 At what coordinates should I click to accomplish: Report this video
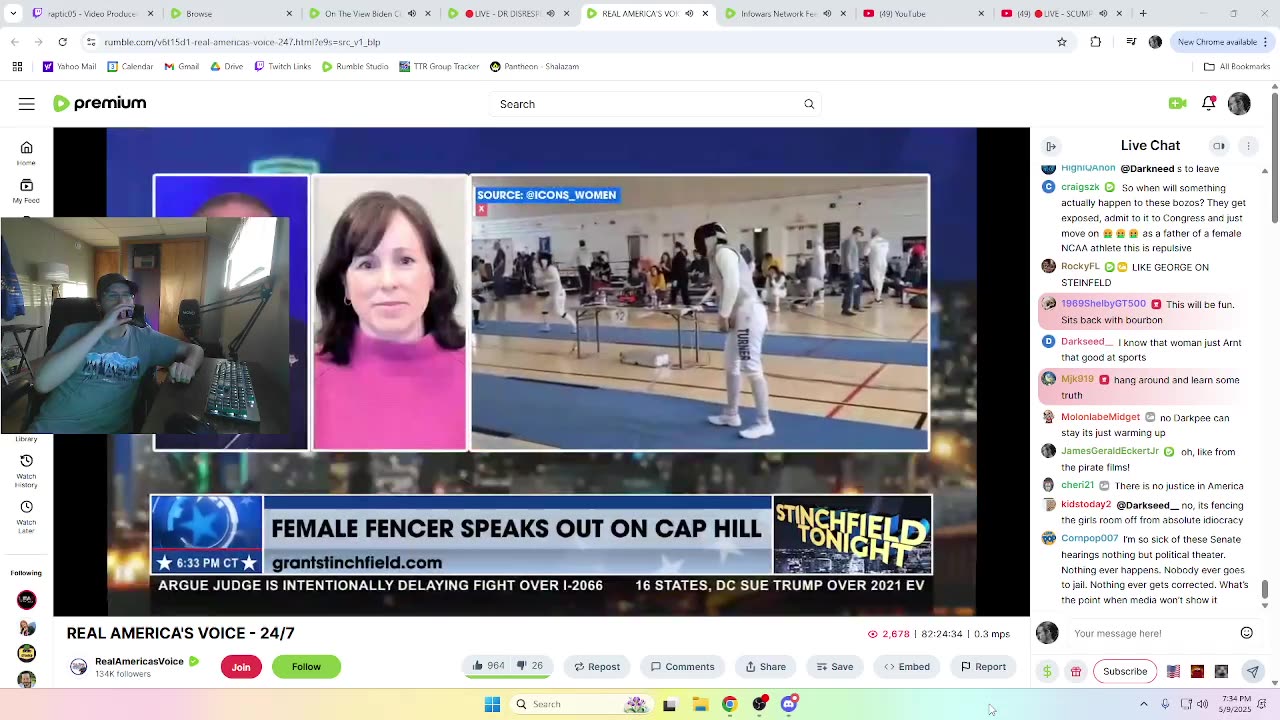pyautogui.click(x=984, y=666)
